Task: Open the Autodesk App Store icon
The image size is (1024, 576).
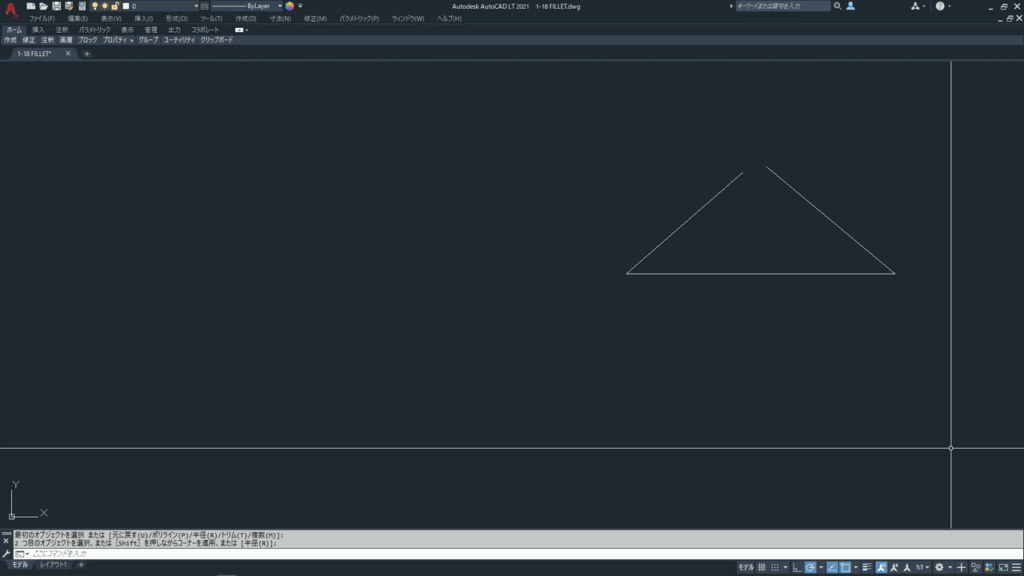Action: (x=915, y=6)
